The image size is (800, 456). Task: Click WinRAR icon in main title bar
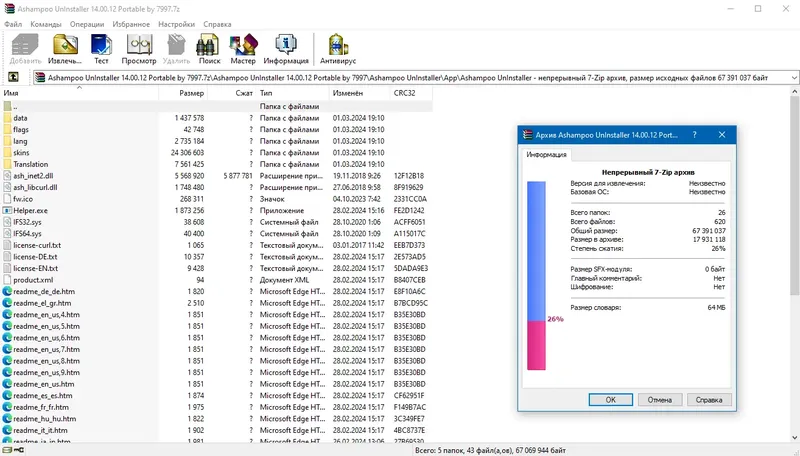coord(9,9)
